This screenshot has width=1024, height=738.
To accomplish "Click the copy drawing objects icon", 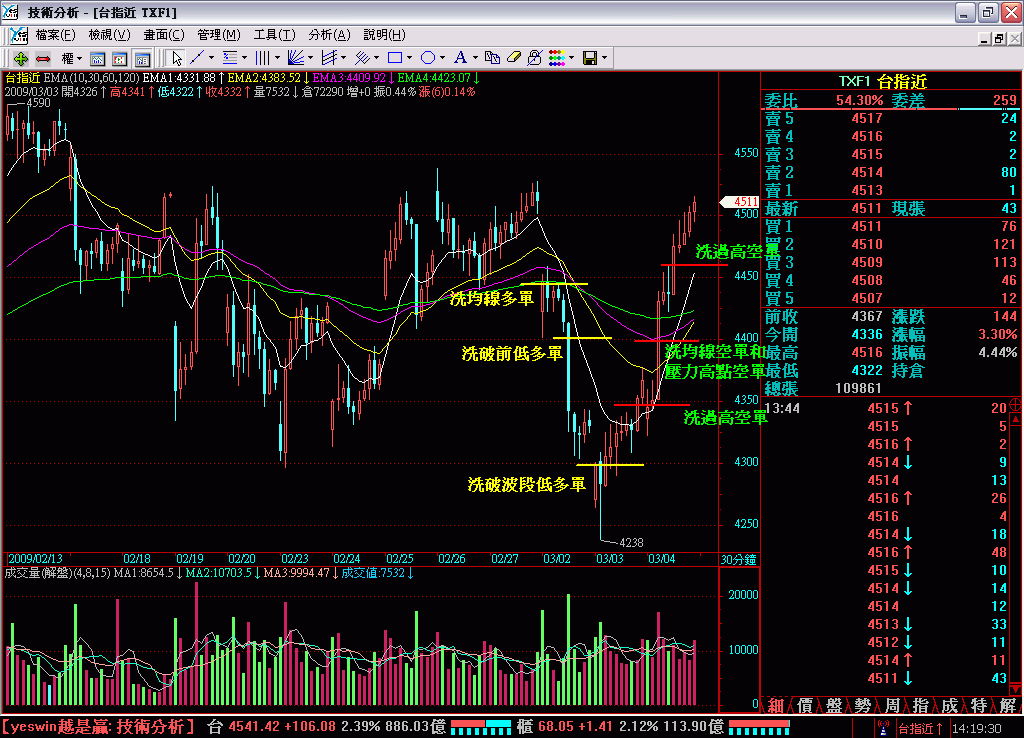I will 492,59.
